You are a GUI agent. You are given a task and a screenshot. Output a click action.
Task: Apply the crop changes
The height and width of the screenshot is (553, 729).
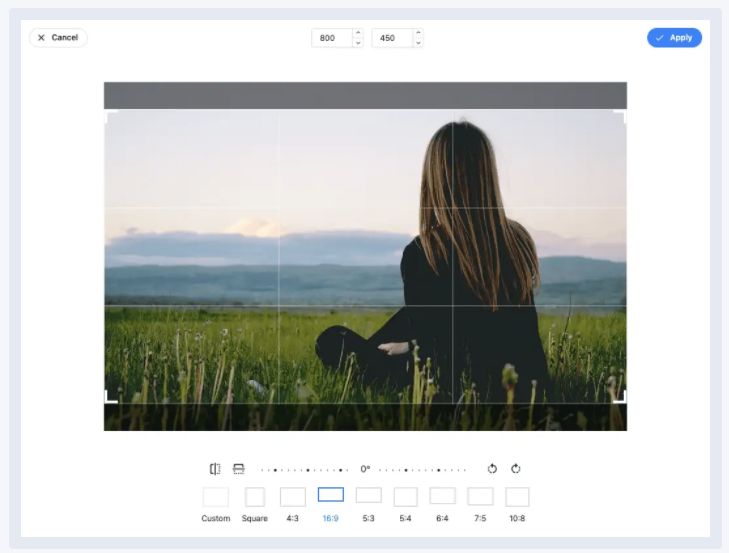click(674, 38)
